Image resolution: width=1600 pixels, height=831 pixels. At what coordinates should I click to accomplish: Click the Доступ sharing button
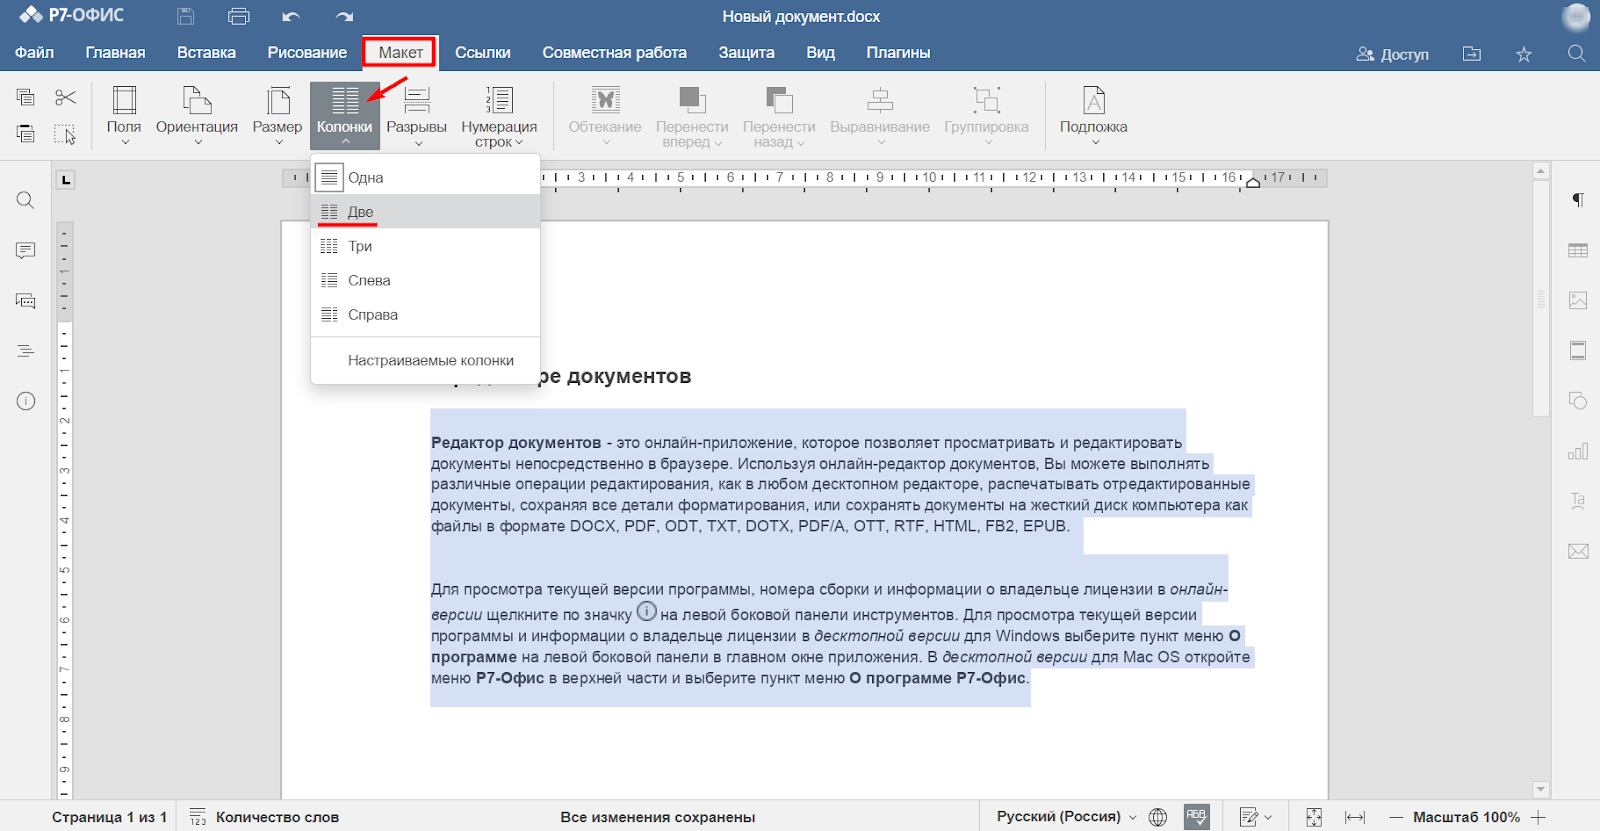click(1392, 54)
